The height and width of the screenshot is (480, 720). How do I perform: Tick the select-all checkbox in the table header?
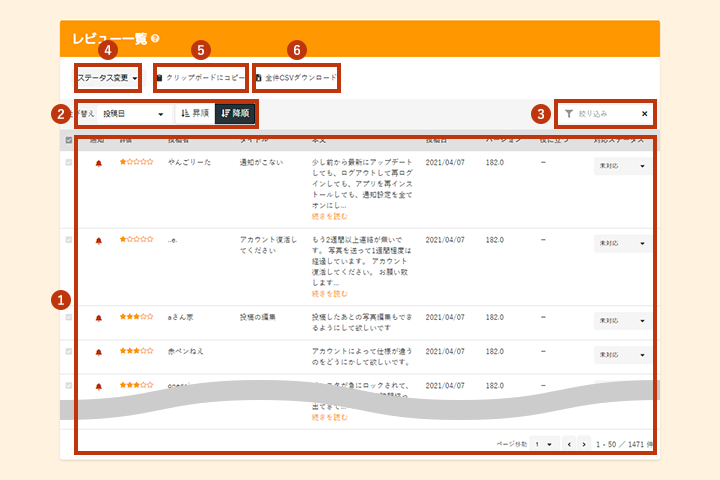(68, 141)
